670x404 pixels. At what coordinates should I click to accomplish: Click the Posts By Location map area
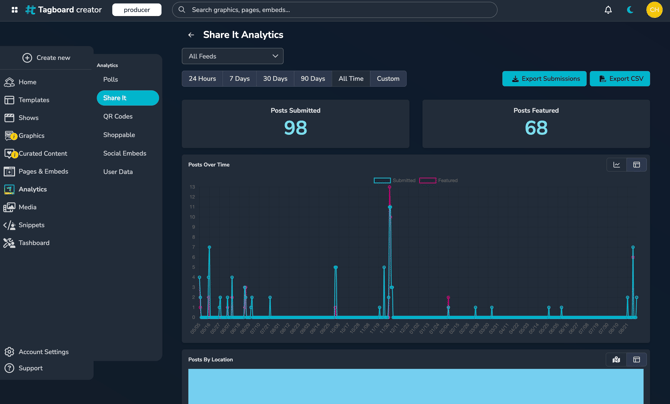(416, 386)
